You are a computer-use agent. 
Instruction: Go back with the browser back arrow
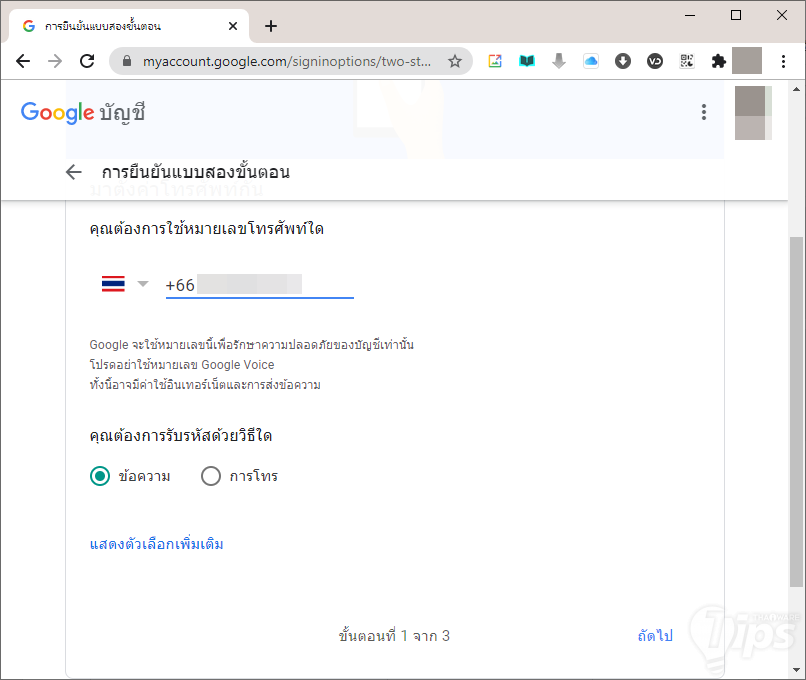pyautogui.click(x=23, y=62)
